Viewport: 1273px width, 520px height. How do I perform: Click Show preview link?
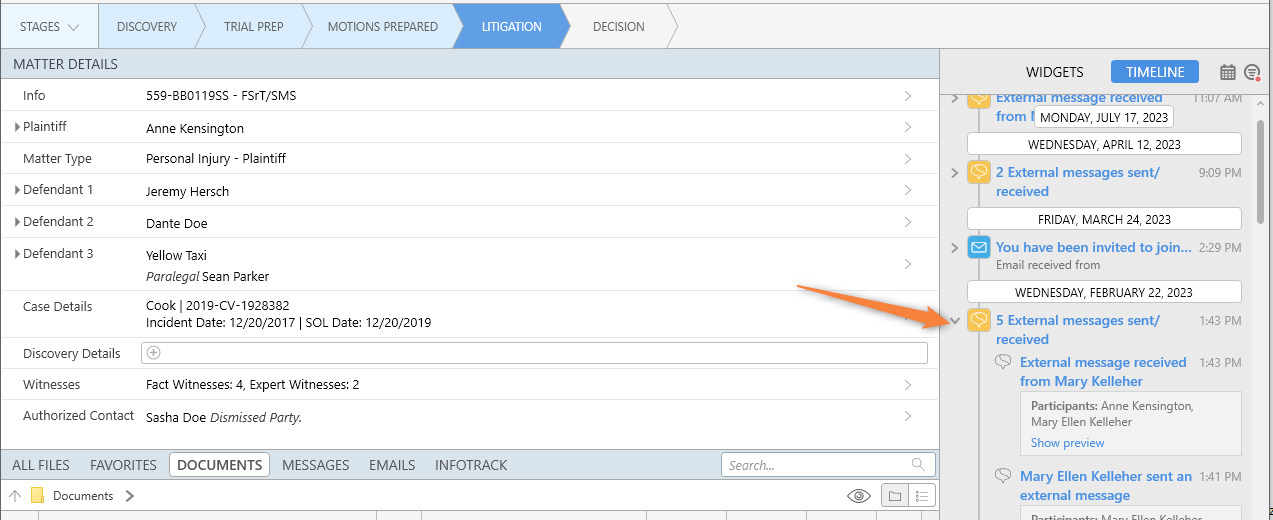(1068, 443)
